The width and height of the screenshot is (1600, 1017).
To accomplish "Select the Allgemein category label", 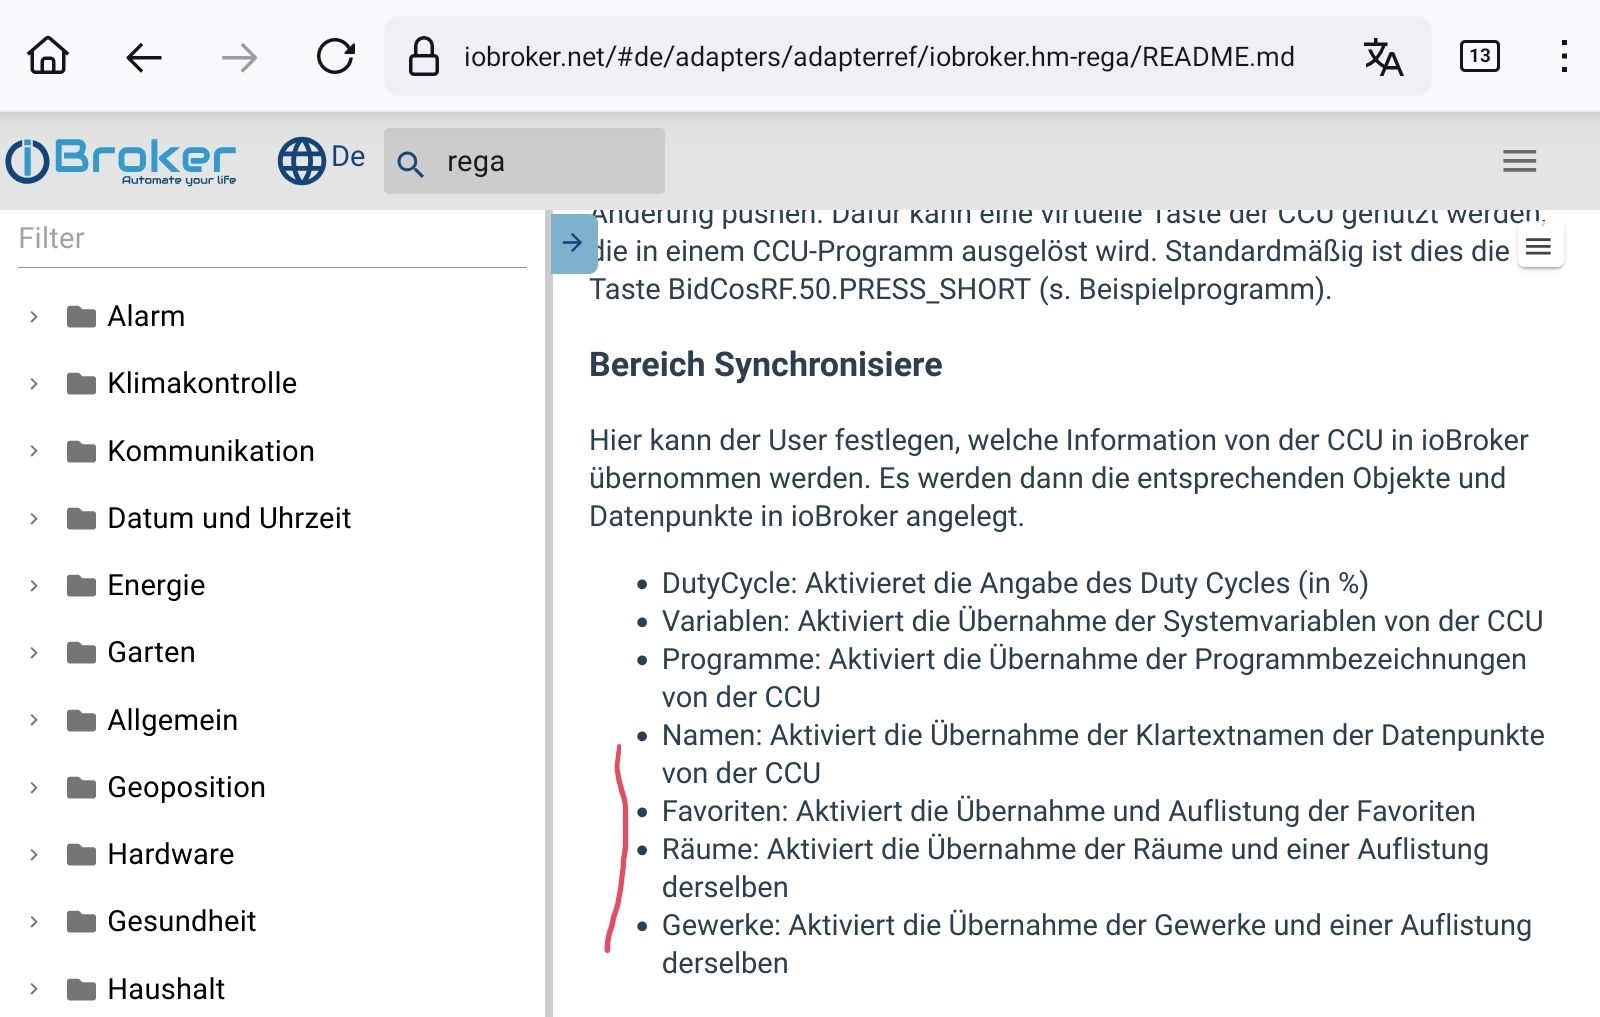I will click(x=173, y=720).
